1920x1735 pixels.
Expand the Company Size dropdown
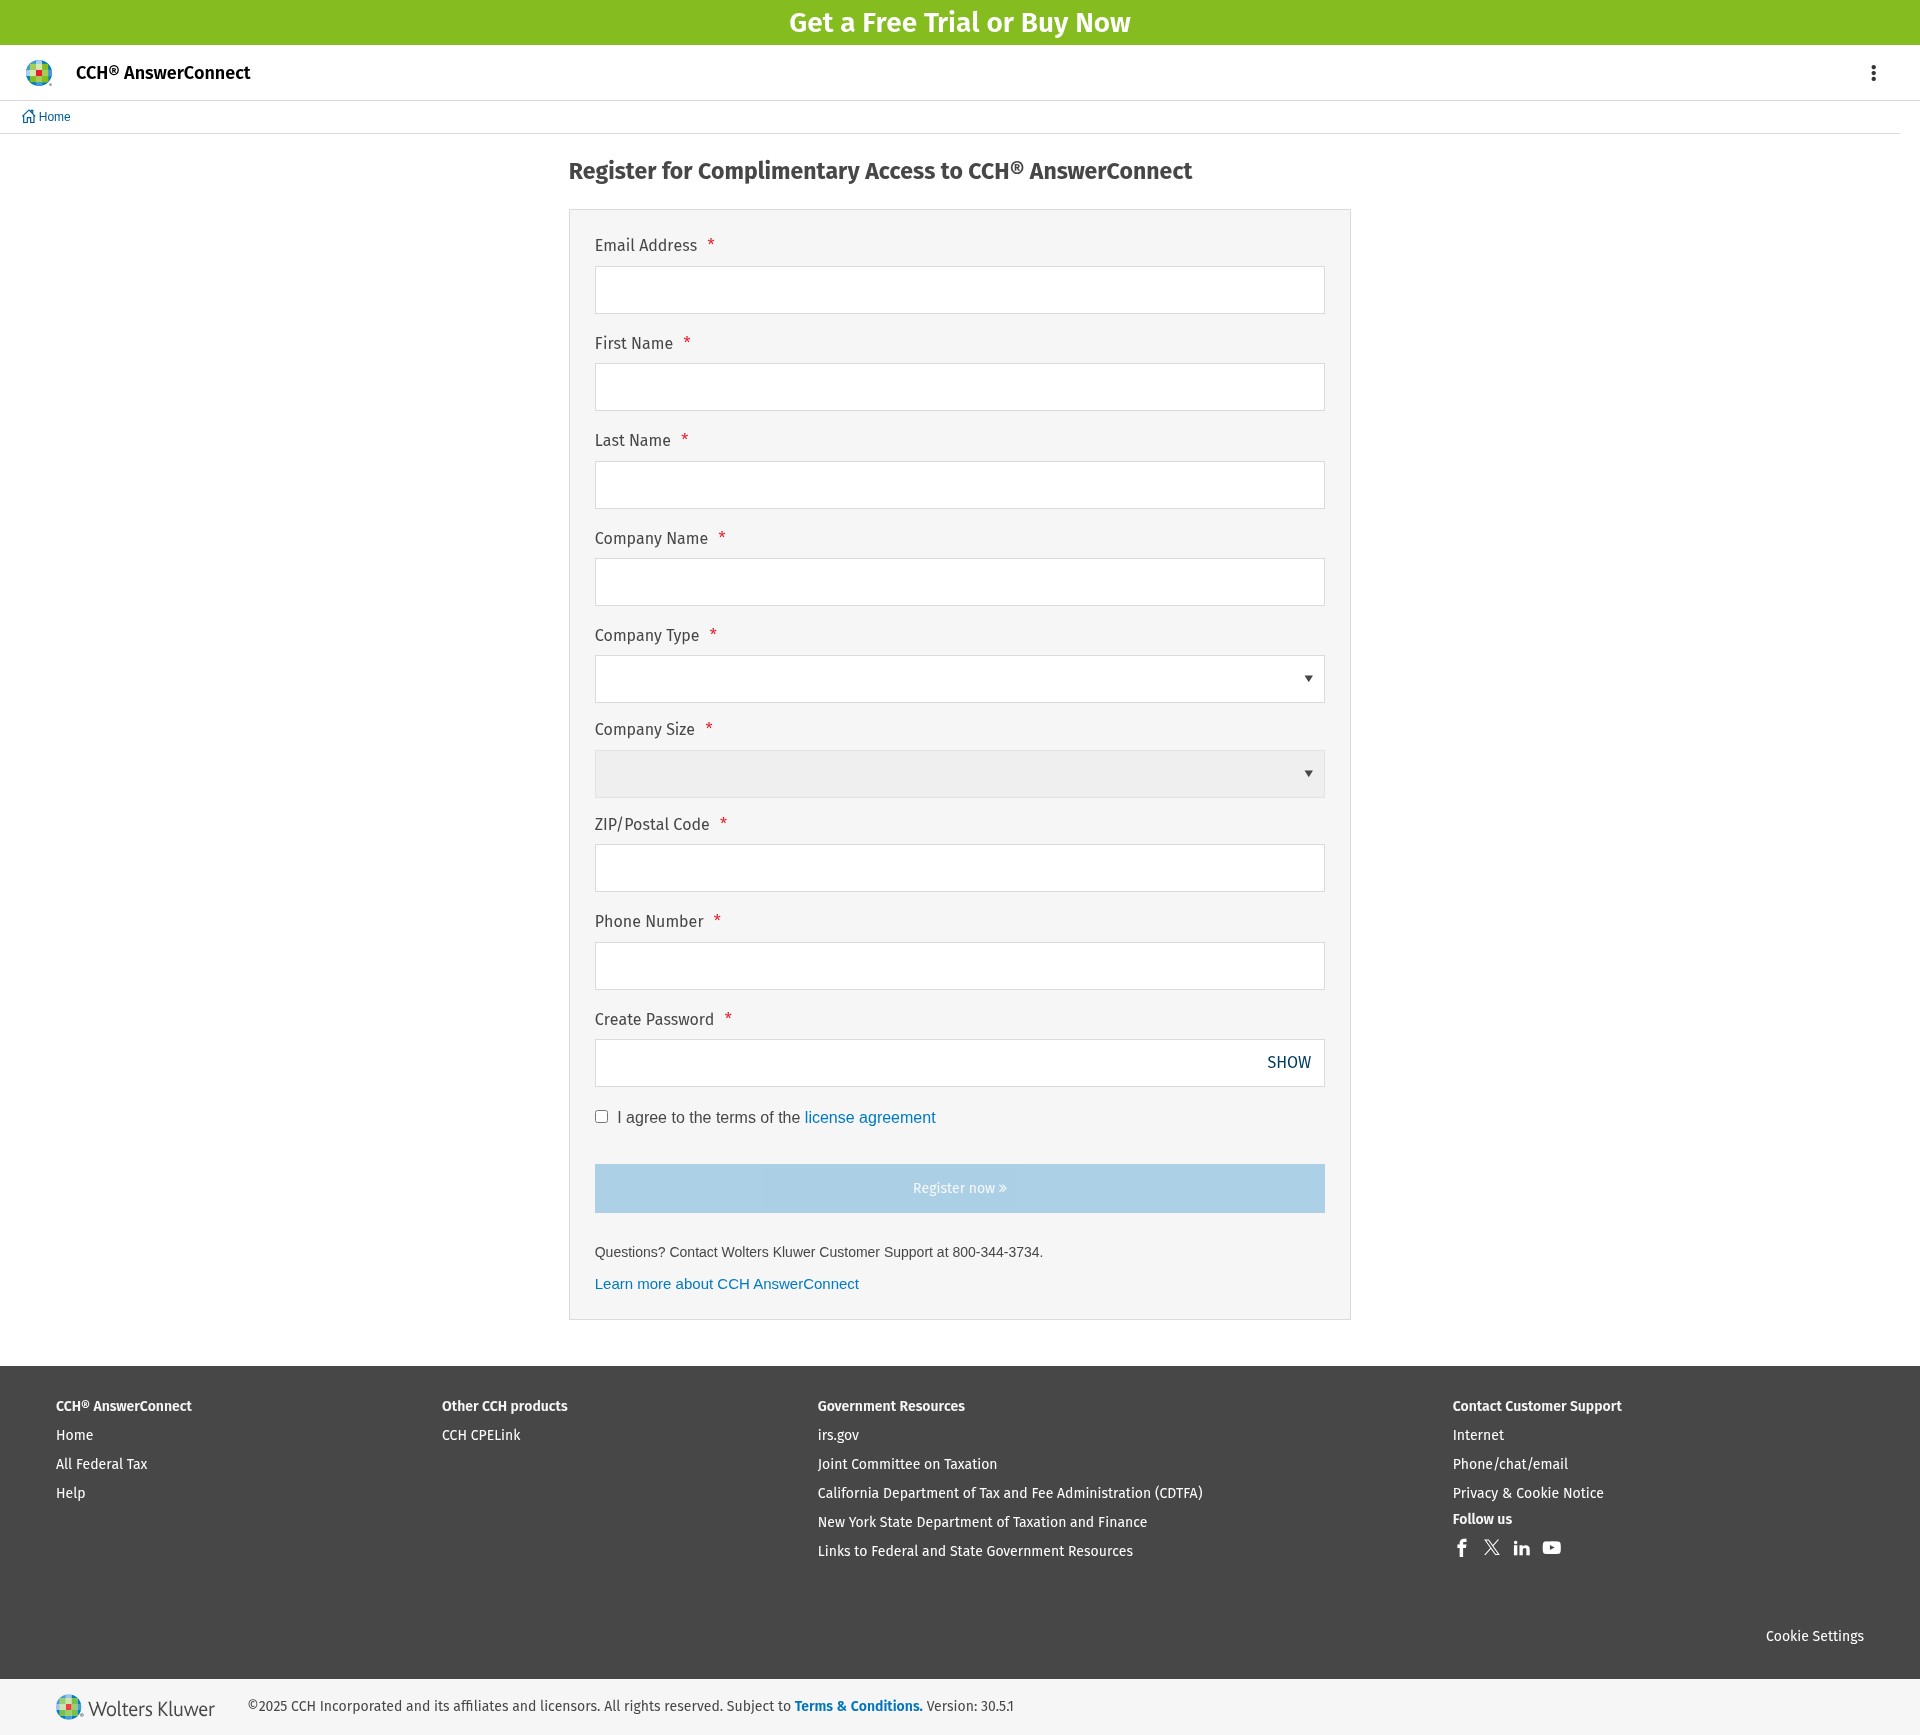[959, 774]
